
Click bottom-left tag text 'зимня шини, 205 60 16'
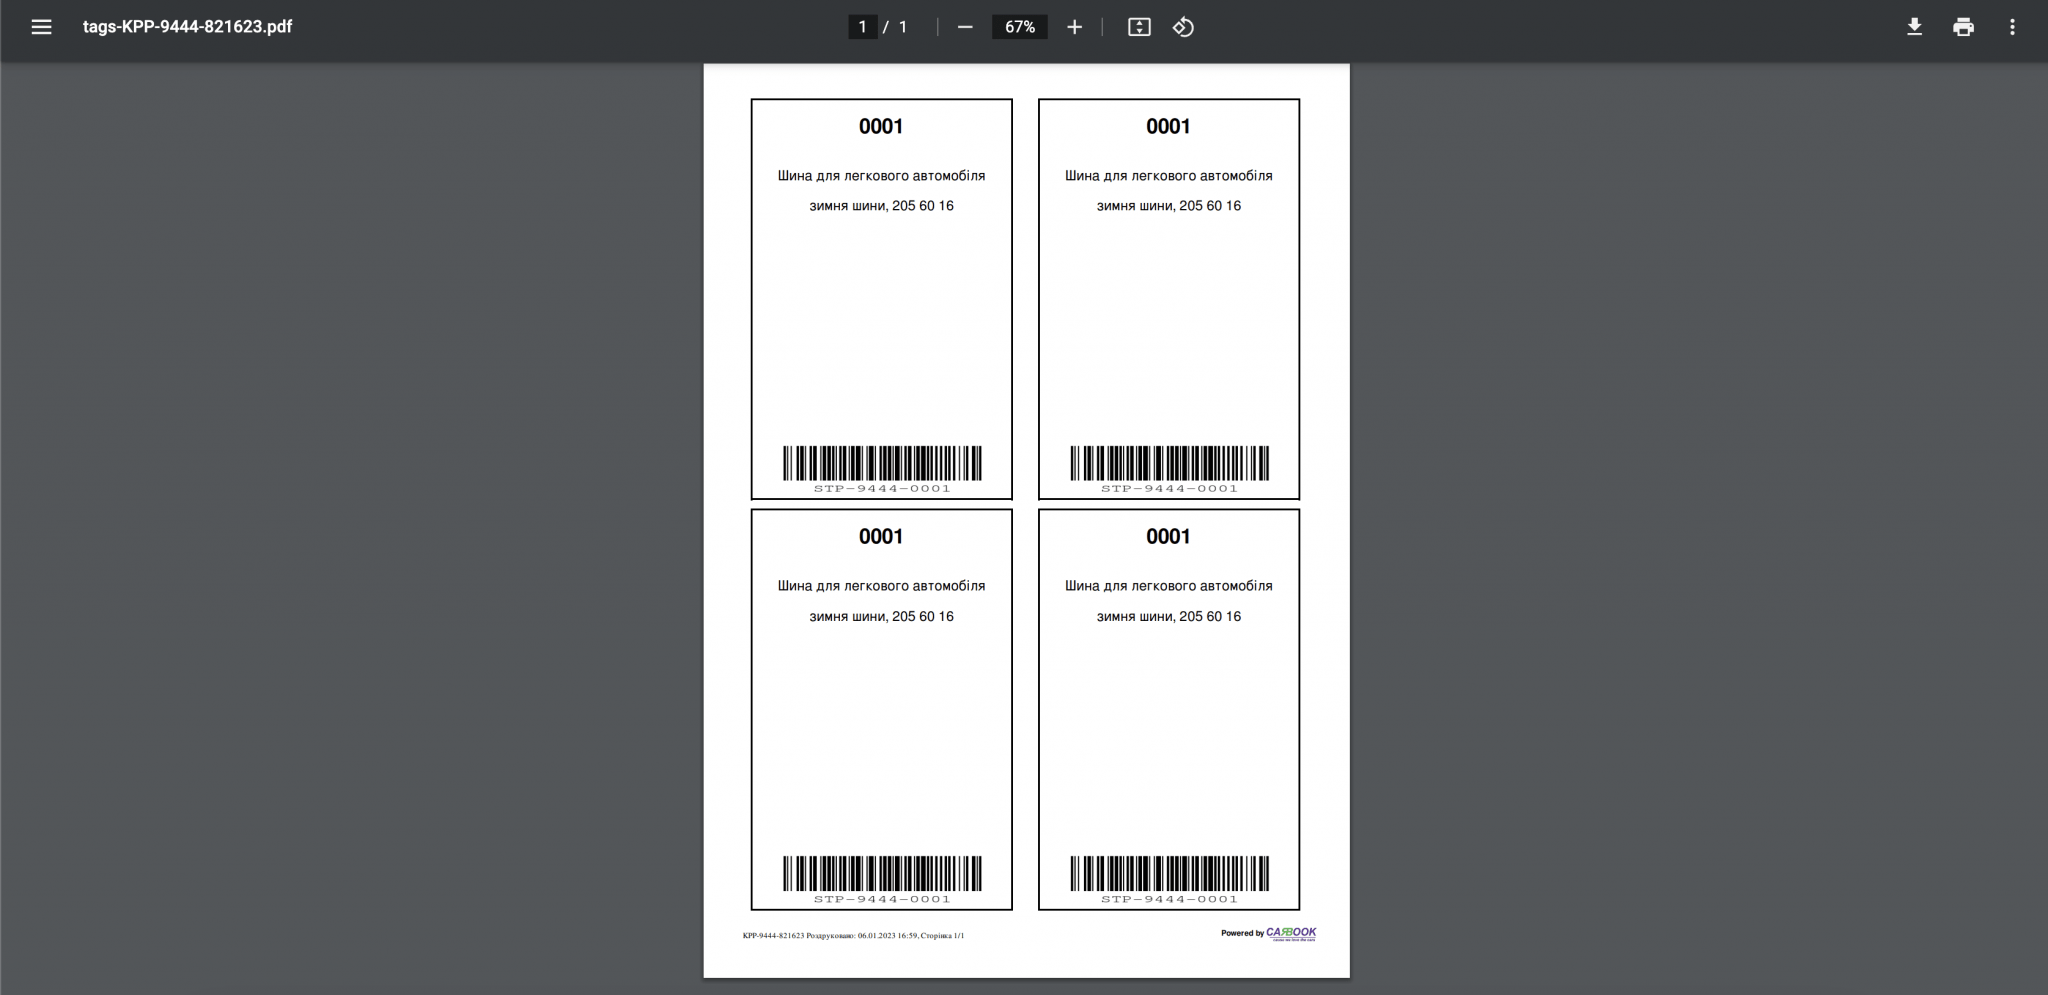click(x=881, y=617)
